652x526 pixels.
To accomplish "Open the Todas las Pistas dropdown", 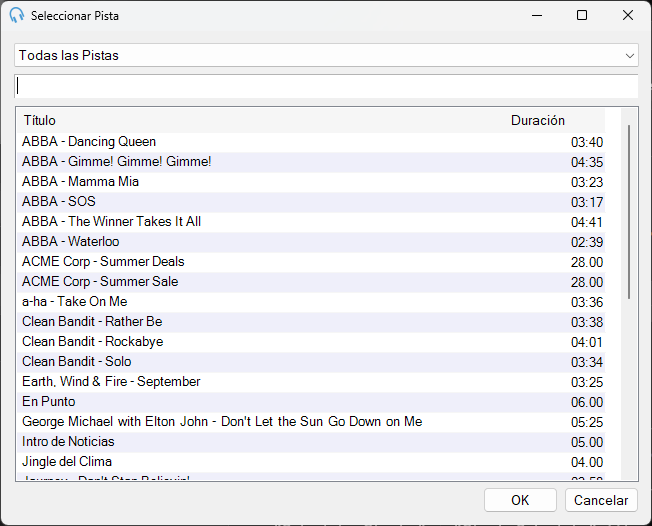I will pyautogui.click(x=326, y=55).
